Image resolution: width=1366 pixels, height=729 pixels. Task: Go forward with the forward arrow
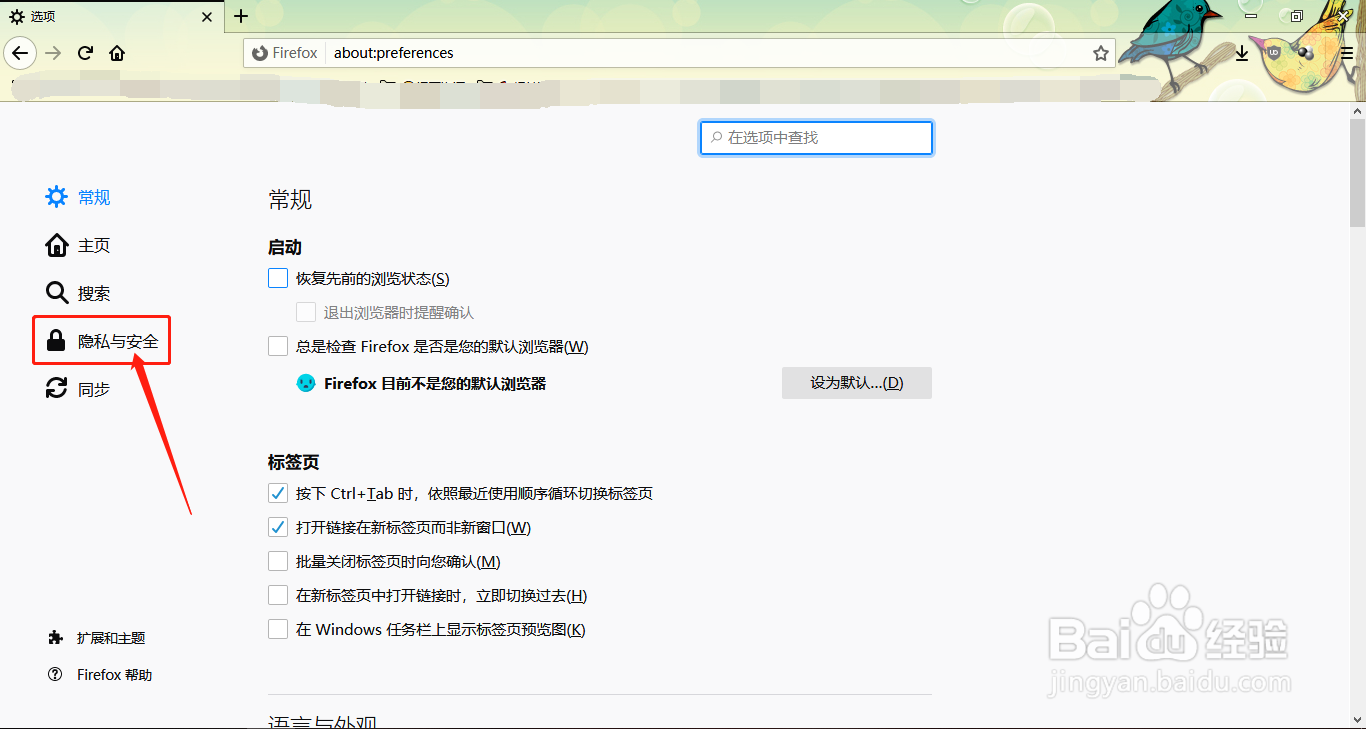[x=53, y=53]
